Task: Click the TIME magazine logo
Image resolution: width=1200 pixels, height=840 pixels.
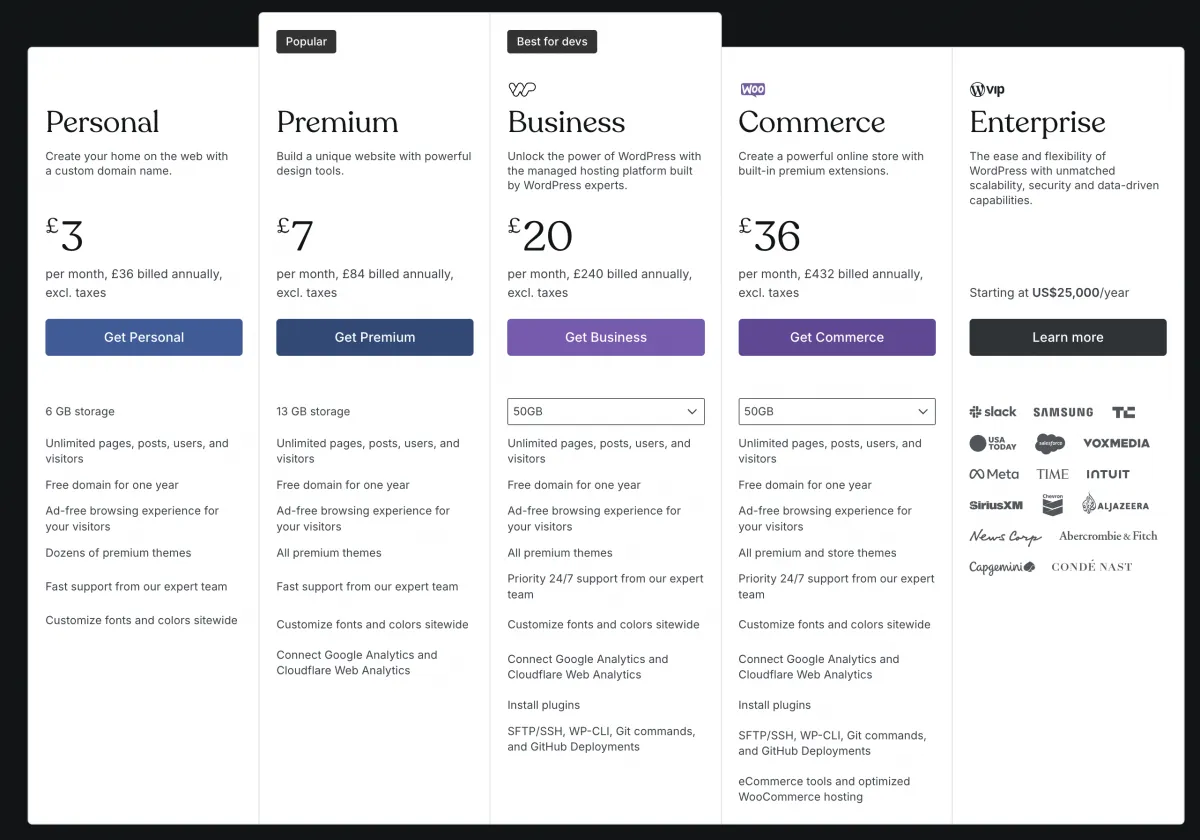Action: coord(1051,473)
